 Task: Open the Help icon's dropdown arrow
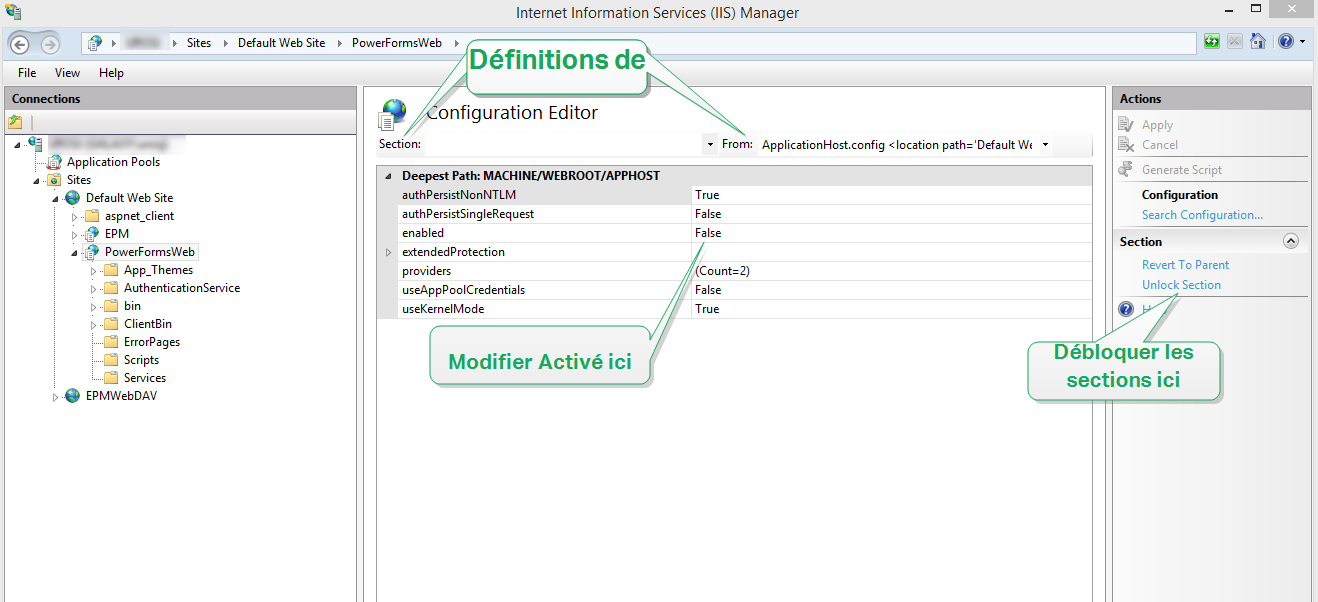pos(1302,42)
